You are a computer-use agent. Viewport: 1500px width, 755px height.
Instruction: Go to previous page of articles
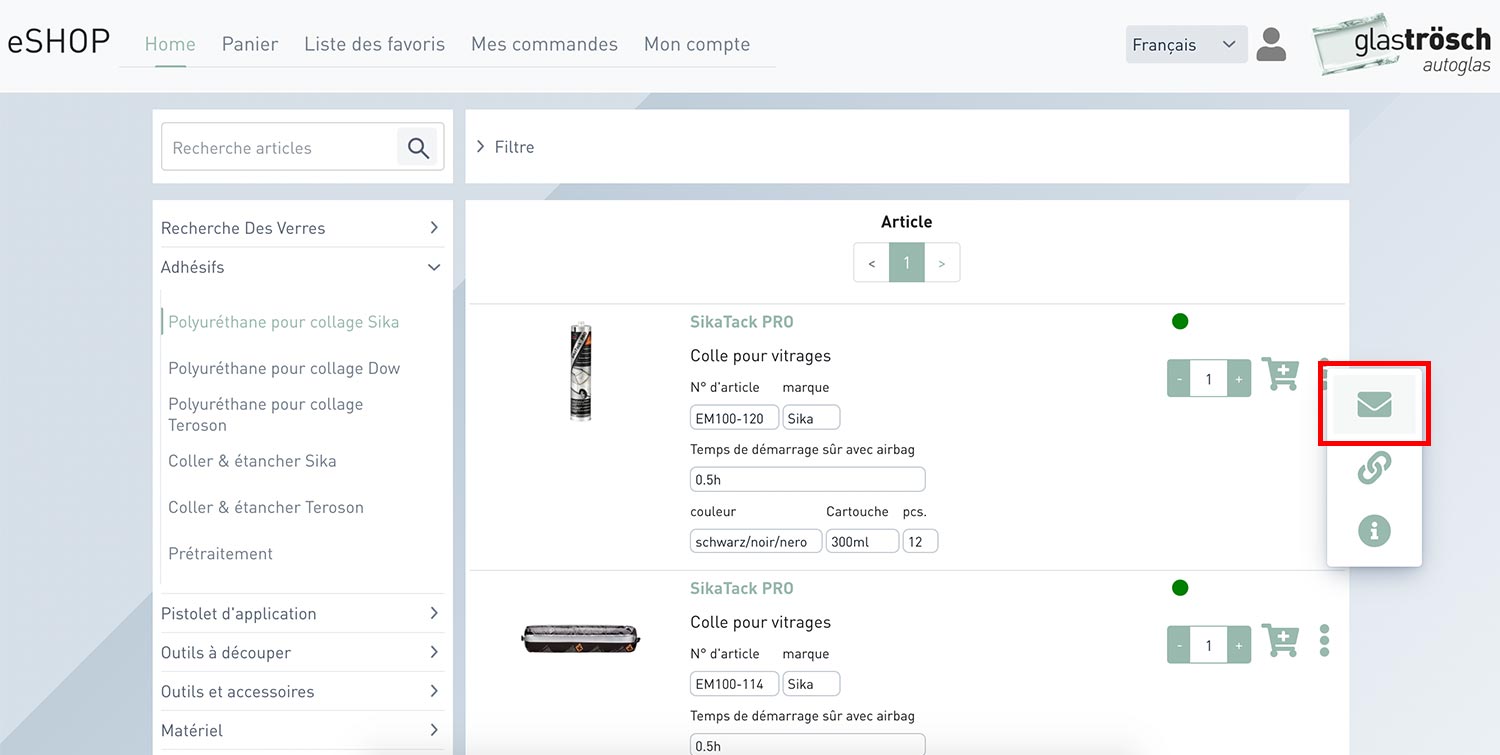872,263
